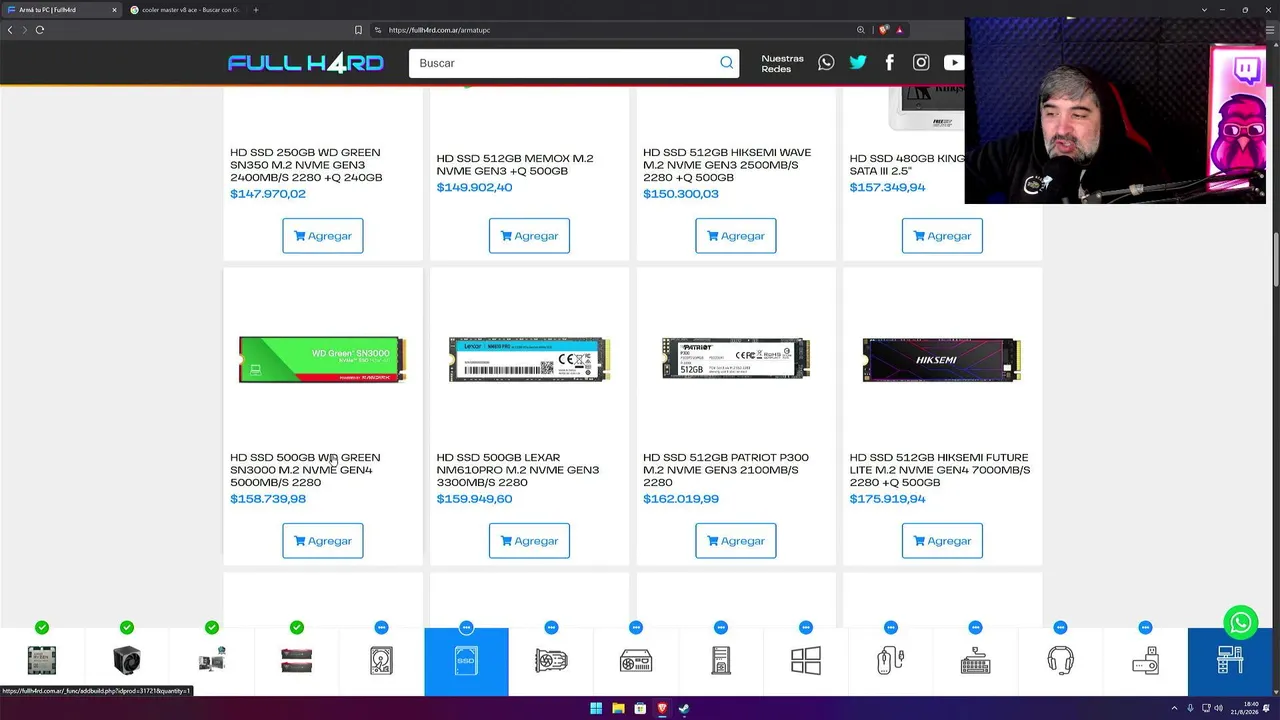Open the RAM memory category icon
The height and width of the screenshot is (720, 1280).
click(x=297, y=660)
